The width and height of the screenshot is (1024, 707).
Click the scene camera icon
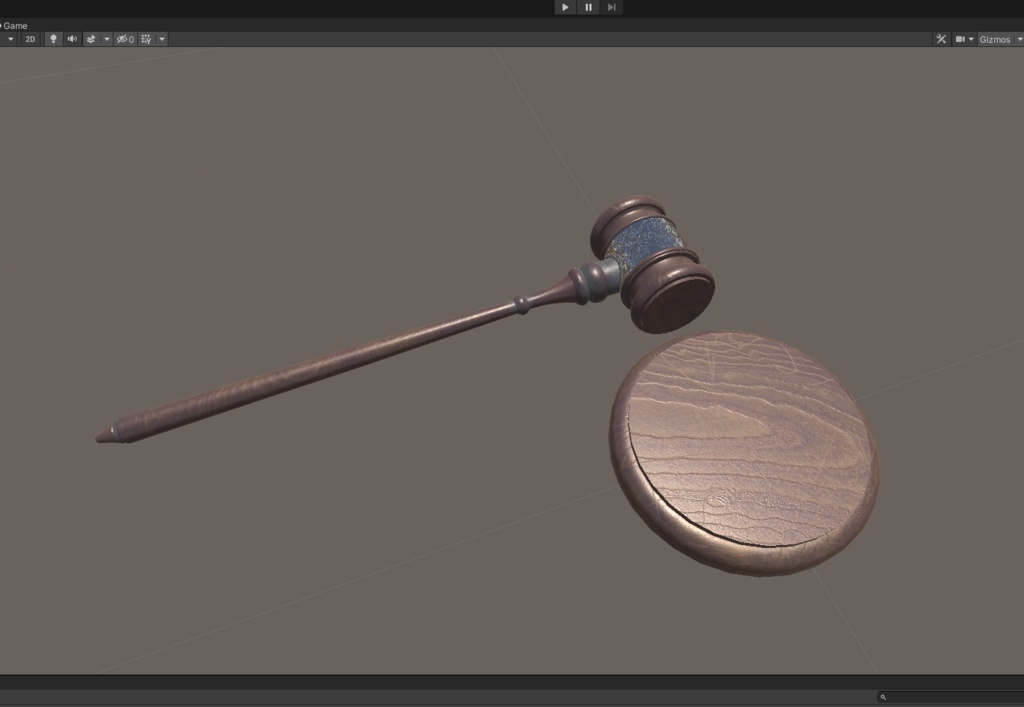click(x=958, y=38)
